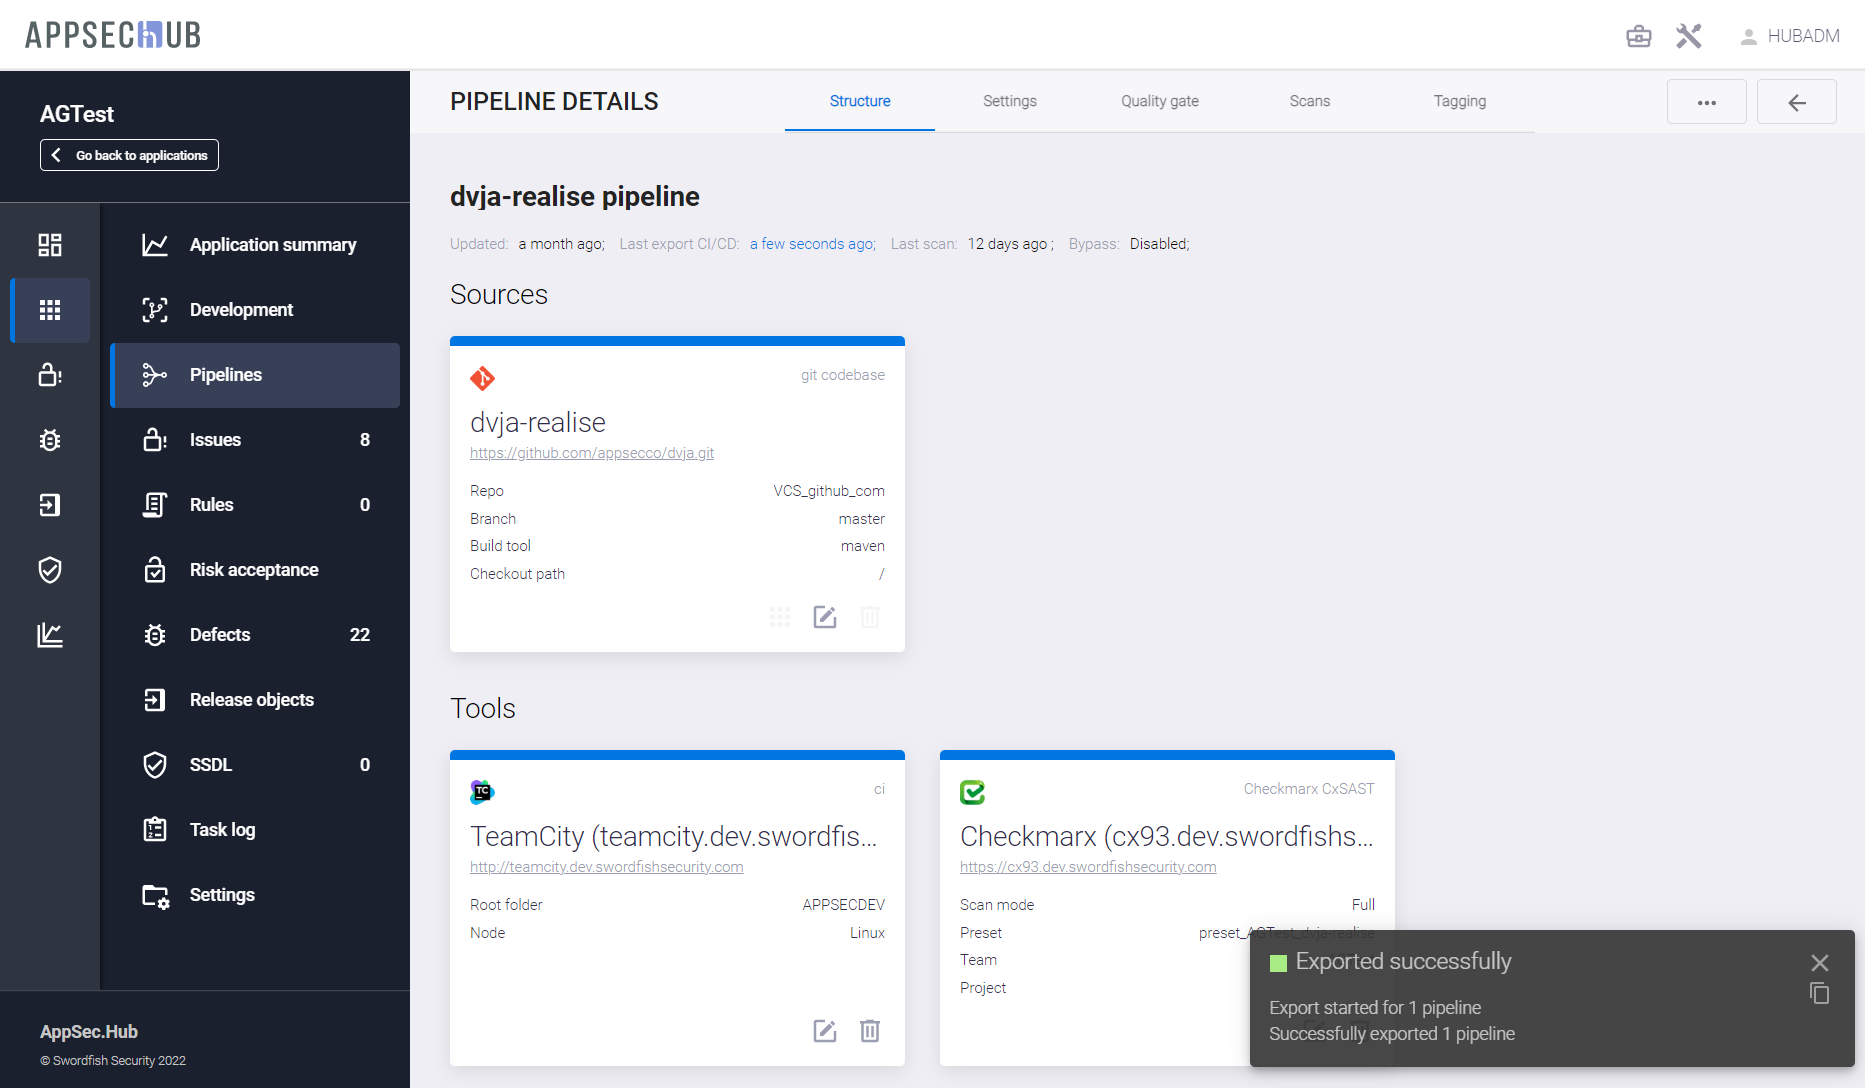This screenshot has height=1088, width=1865.
Task: Click the bug icon in left rail
Action: click(x=50, y=440)
